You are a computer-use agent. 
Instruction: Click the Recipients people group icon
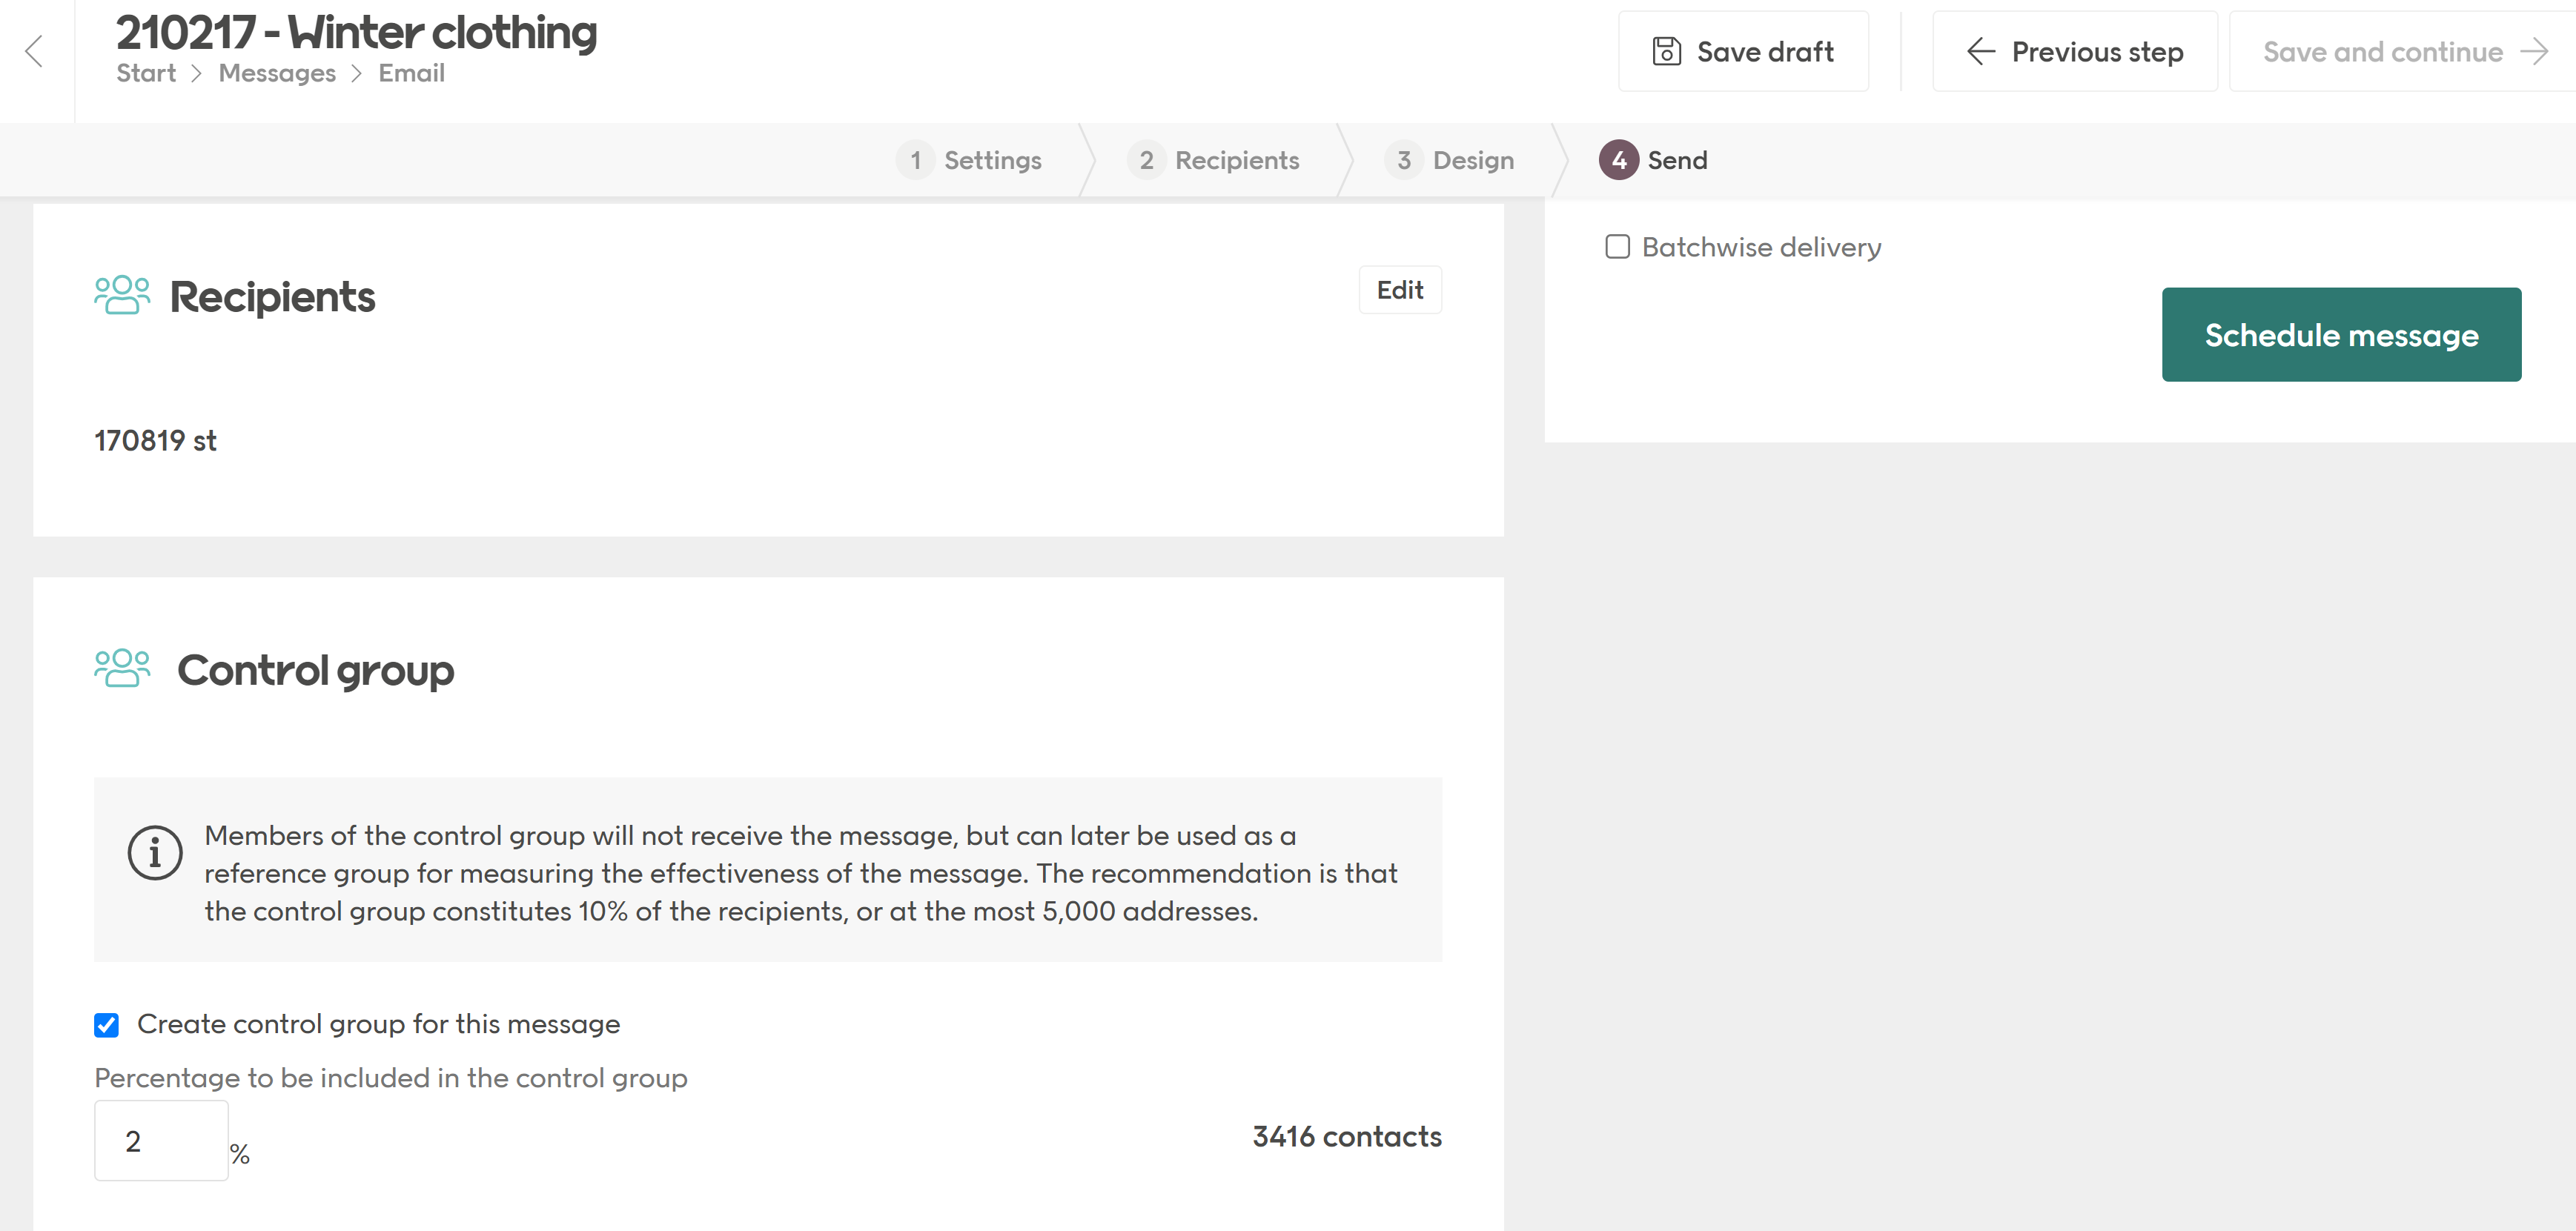pyautogui.click(x=122, y=296)
